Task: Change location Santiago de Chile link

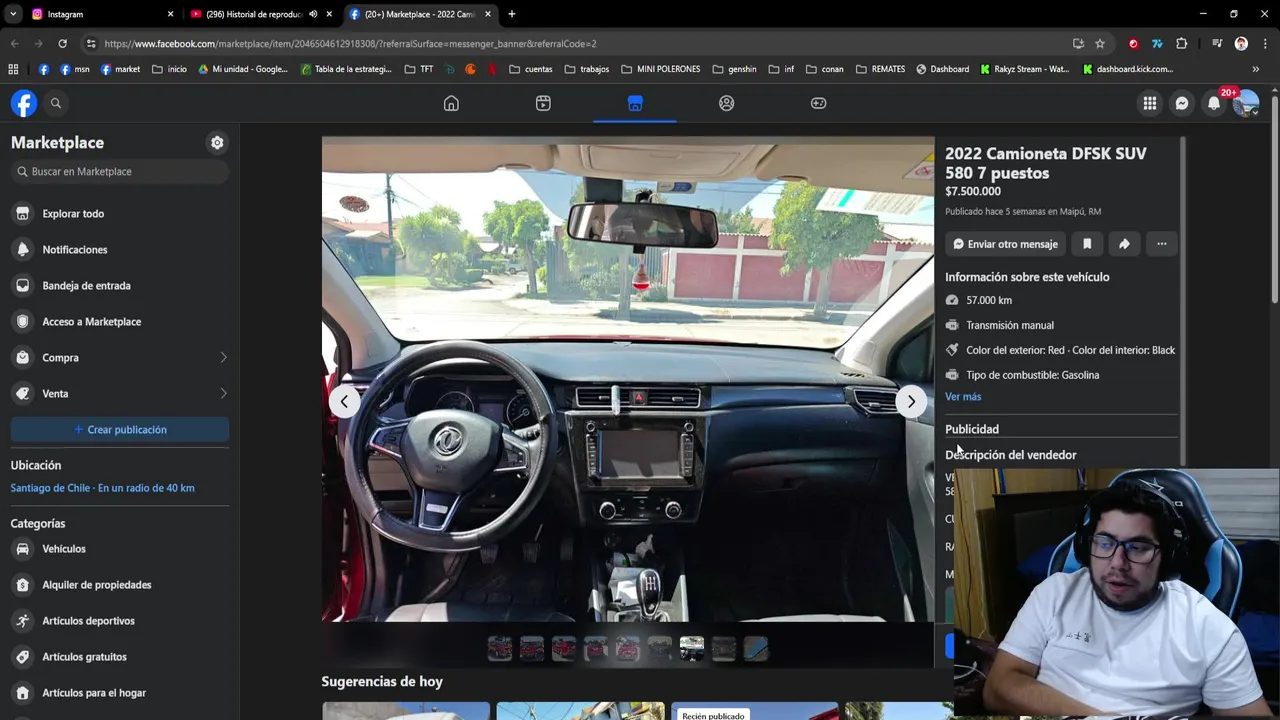Action: 102,488
